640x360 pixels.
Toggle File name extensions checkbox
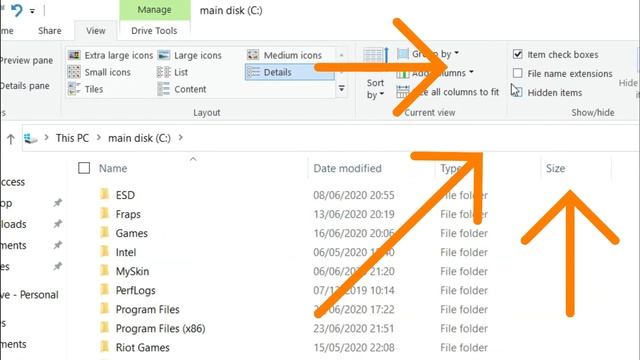click(x=518, y=73)
